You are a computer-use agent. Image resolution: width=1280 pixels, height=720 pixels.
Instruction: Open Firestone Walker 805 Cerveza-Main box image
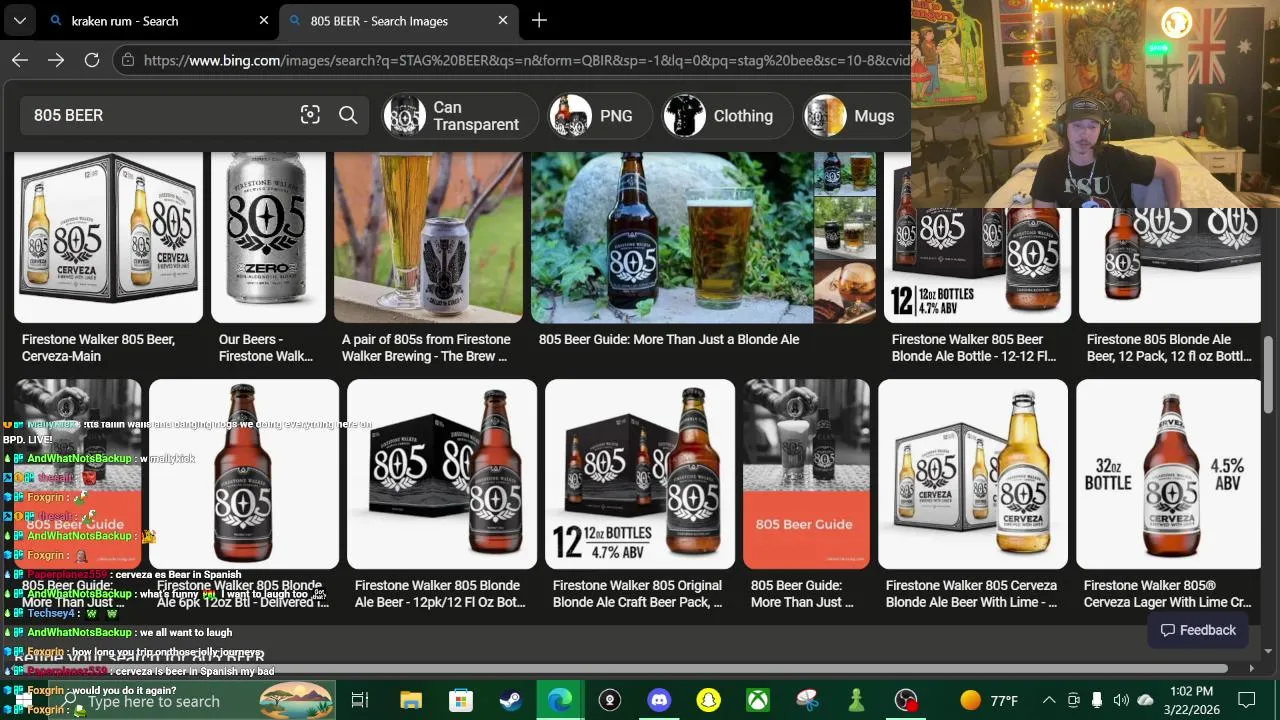click(108, 237)
